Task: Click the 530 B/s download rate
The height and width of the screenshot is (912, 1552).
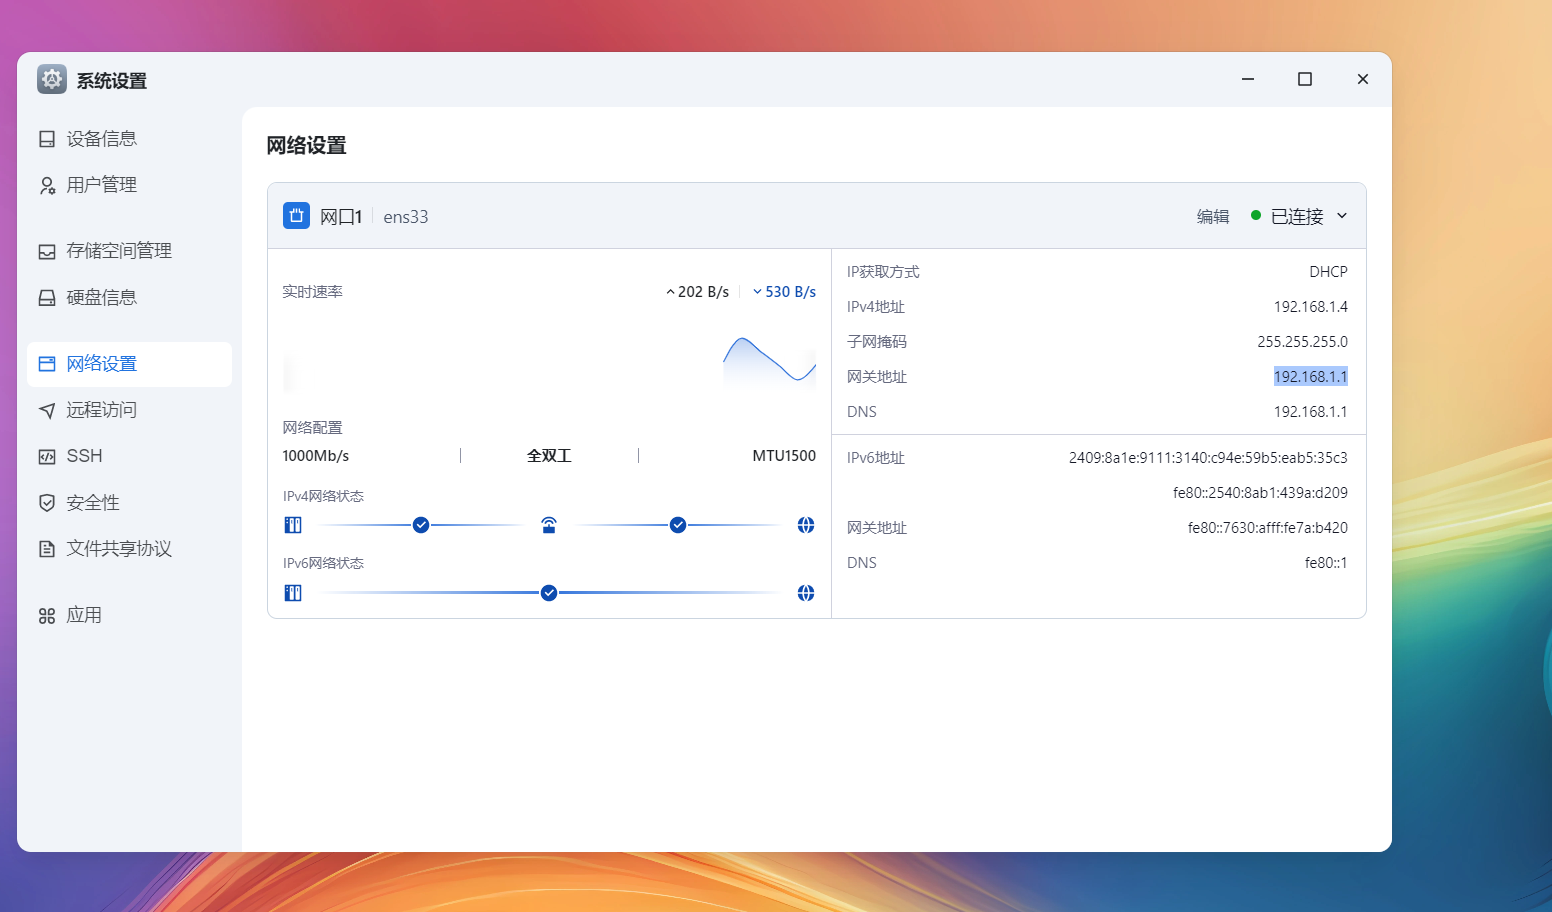Action: 790,292
